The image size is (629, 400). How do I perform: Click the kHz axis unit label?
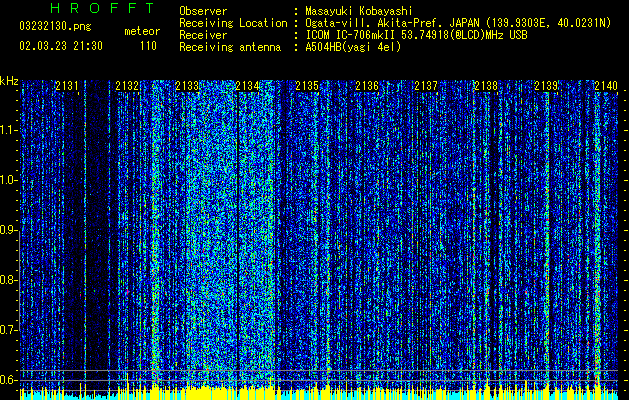9,81
